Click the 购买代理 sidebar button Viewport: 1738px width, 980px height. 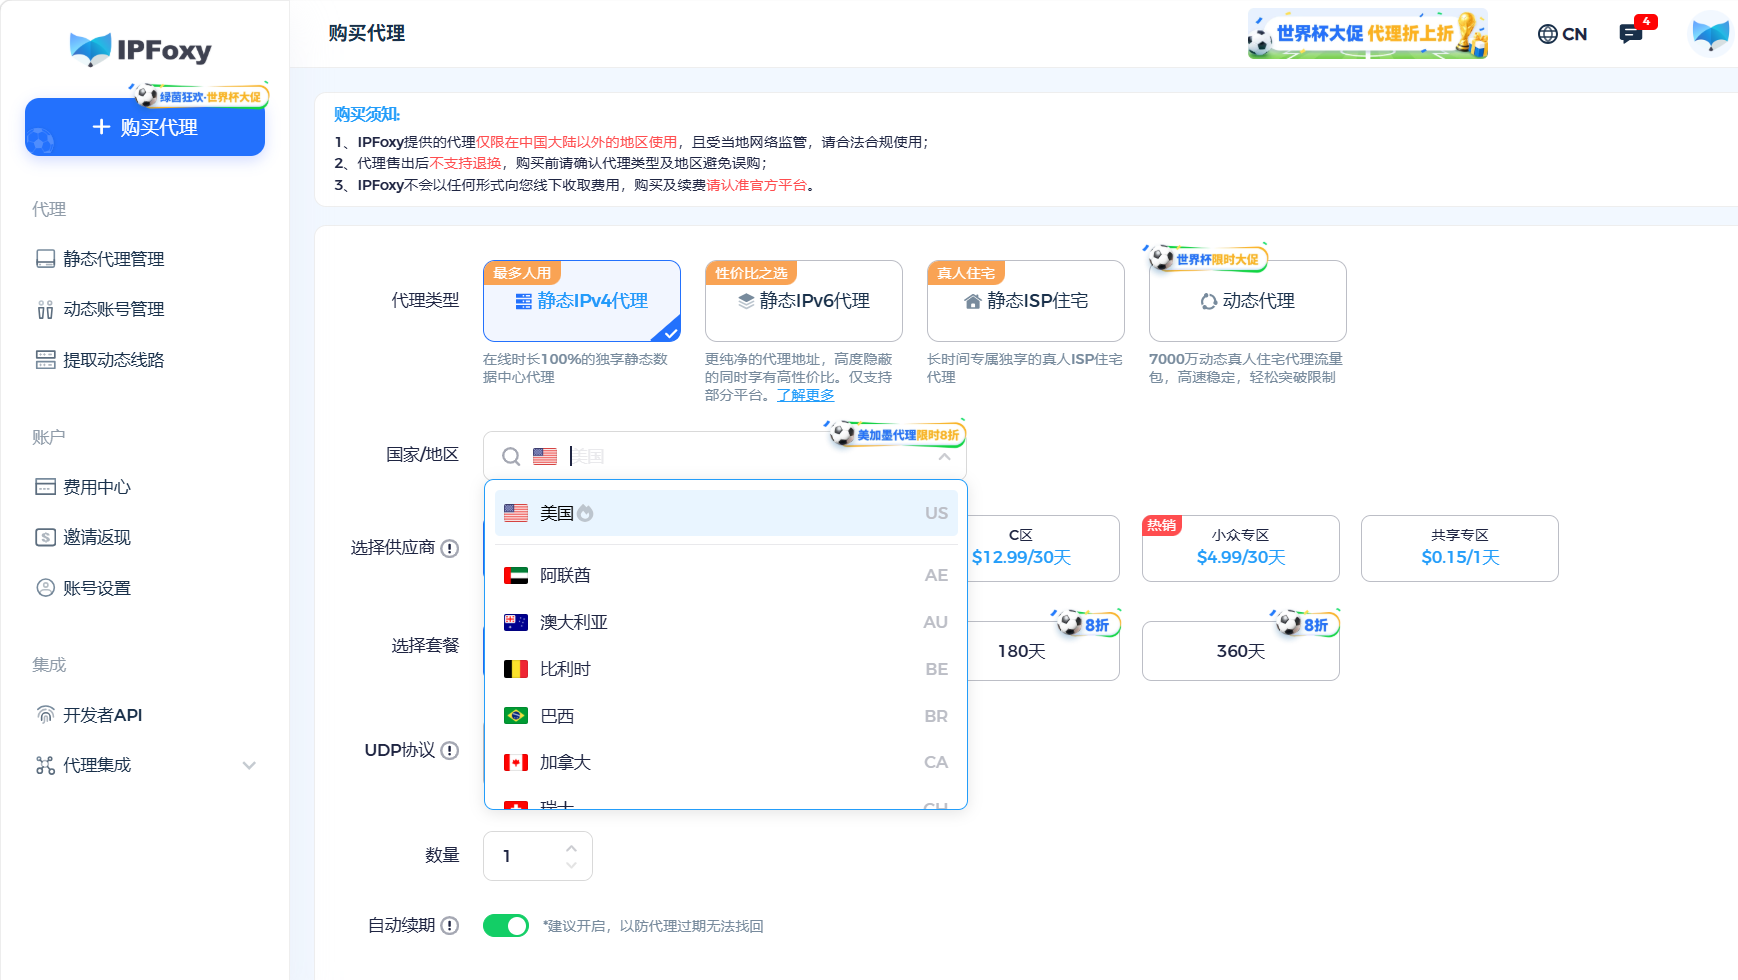pyautogui.click(x=145, y=127)
